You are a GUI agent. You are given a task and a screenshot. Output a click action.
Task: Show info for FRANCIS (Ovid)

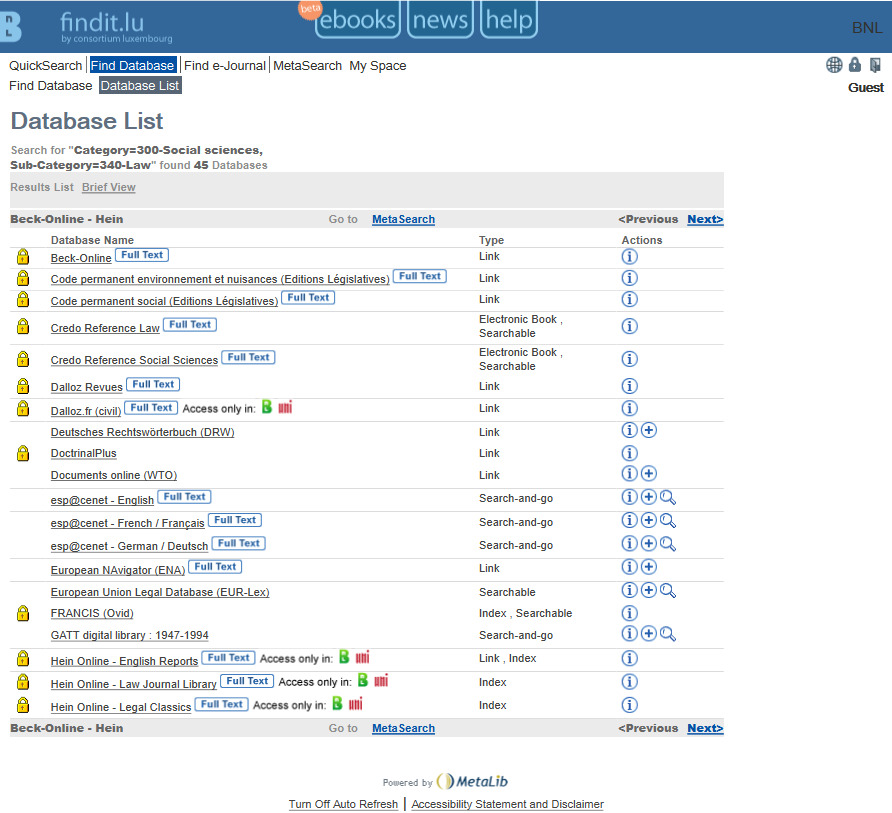click(629, 613)
